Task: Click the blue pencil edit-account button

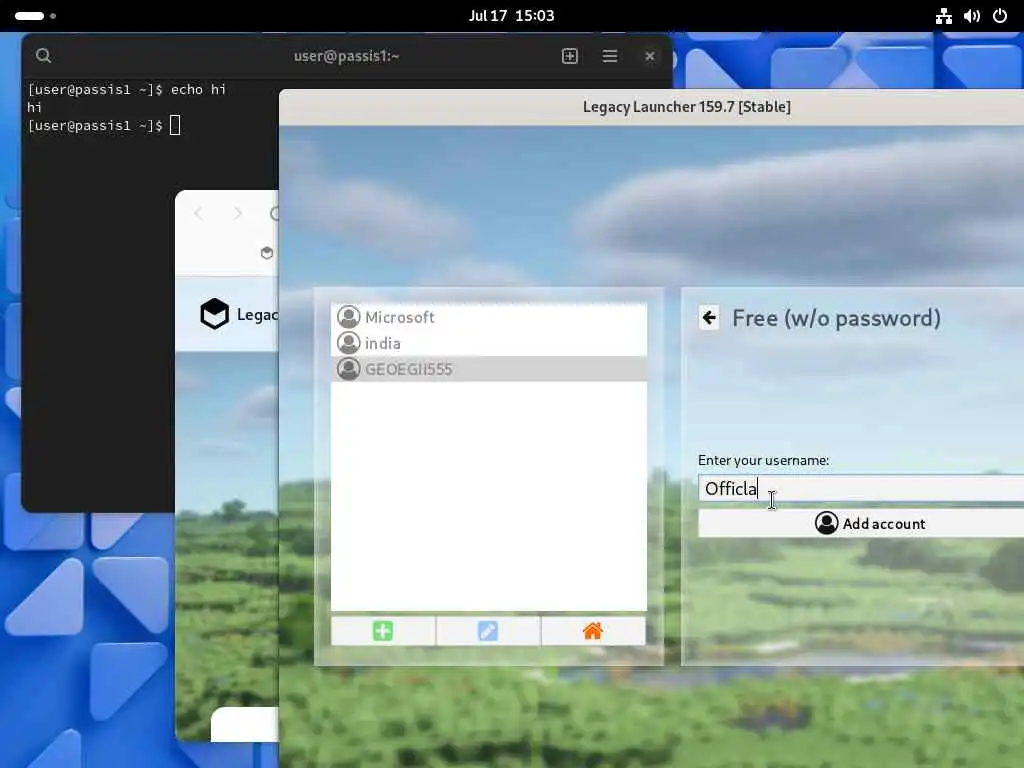Action: [488, 631]
